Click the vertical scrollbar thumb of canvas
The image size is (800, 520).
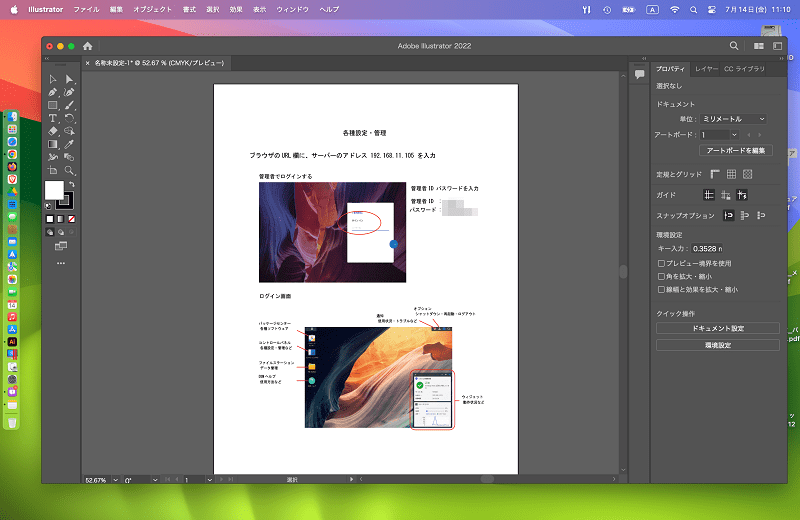[x=623, y=271]
